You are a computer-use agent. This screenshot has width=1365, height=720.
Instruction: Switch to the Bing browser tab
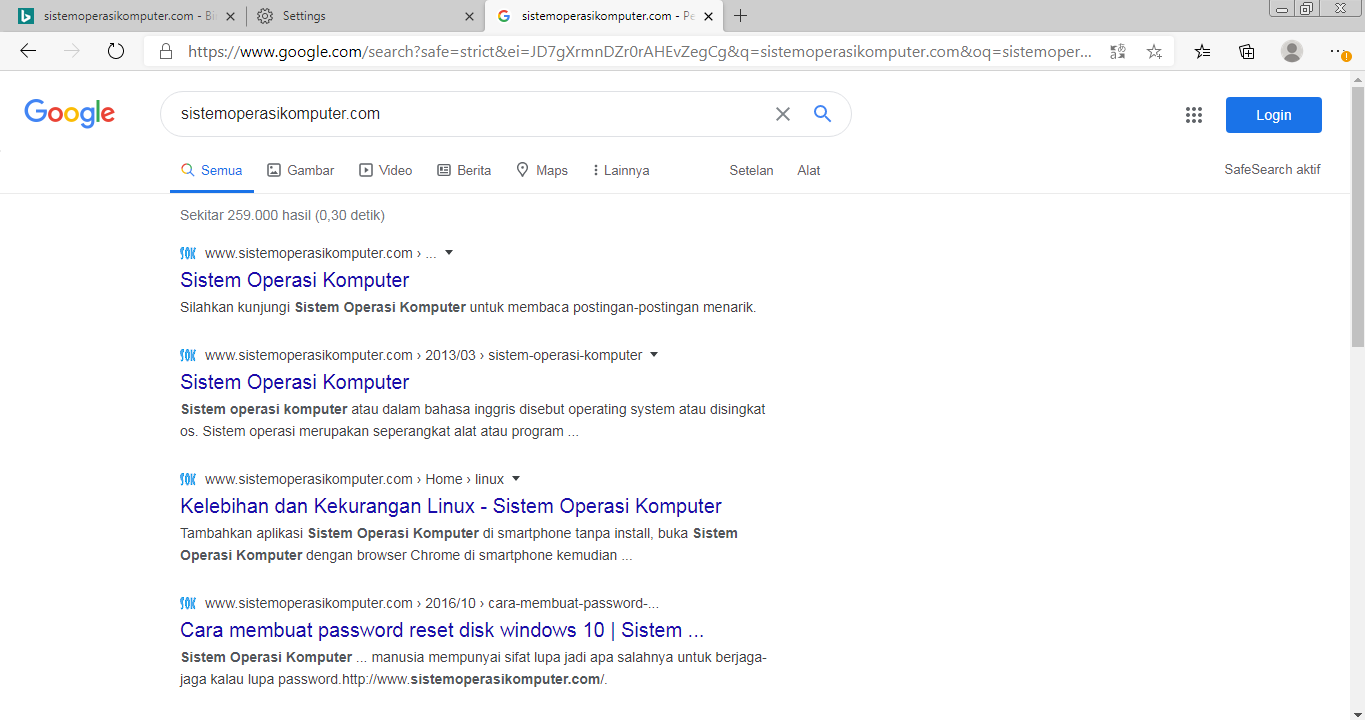[x=125, y=16]
